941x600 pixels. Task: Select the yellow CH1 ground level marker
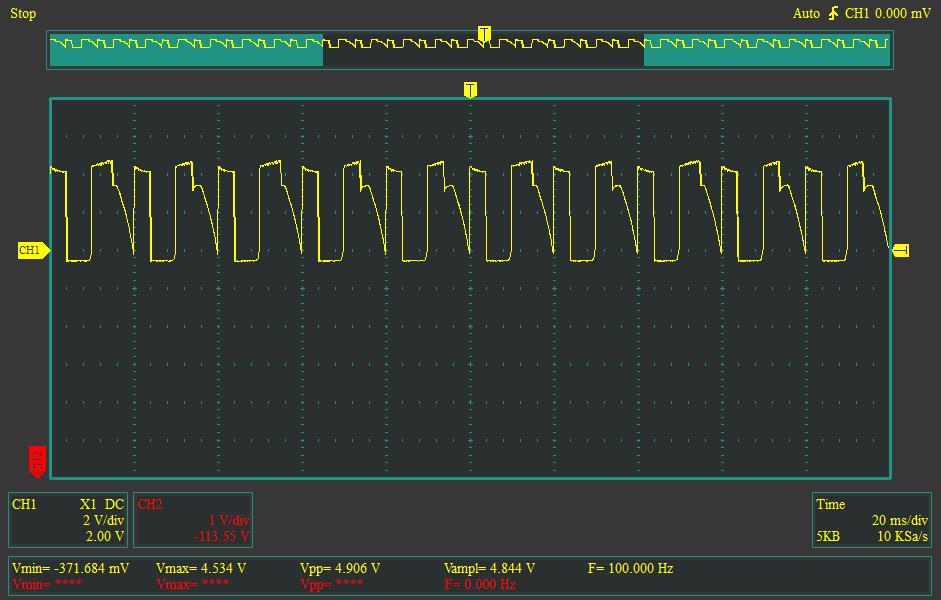click(x=32, y=250)
